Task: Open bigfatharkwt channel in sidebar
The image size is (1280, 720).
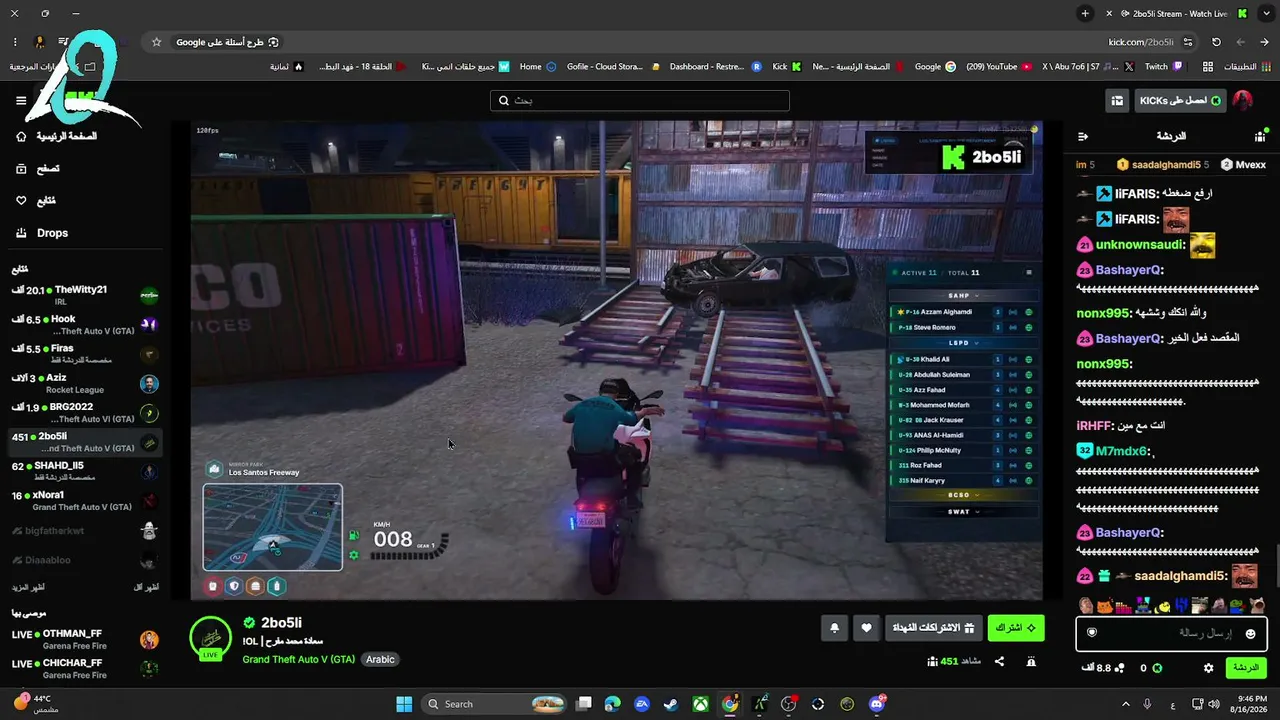Action: click(x=85, y=531)
